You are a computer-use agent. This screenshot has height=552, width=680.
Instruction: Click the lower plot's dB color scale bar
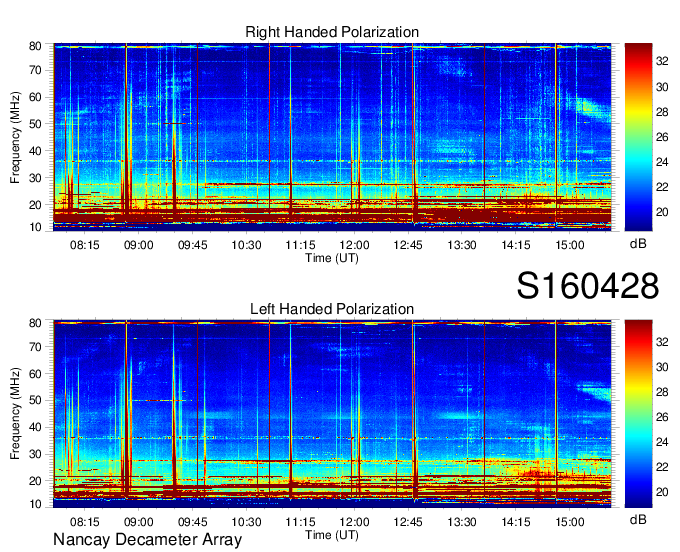point(638,414)
